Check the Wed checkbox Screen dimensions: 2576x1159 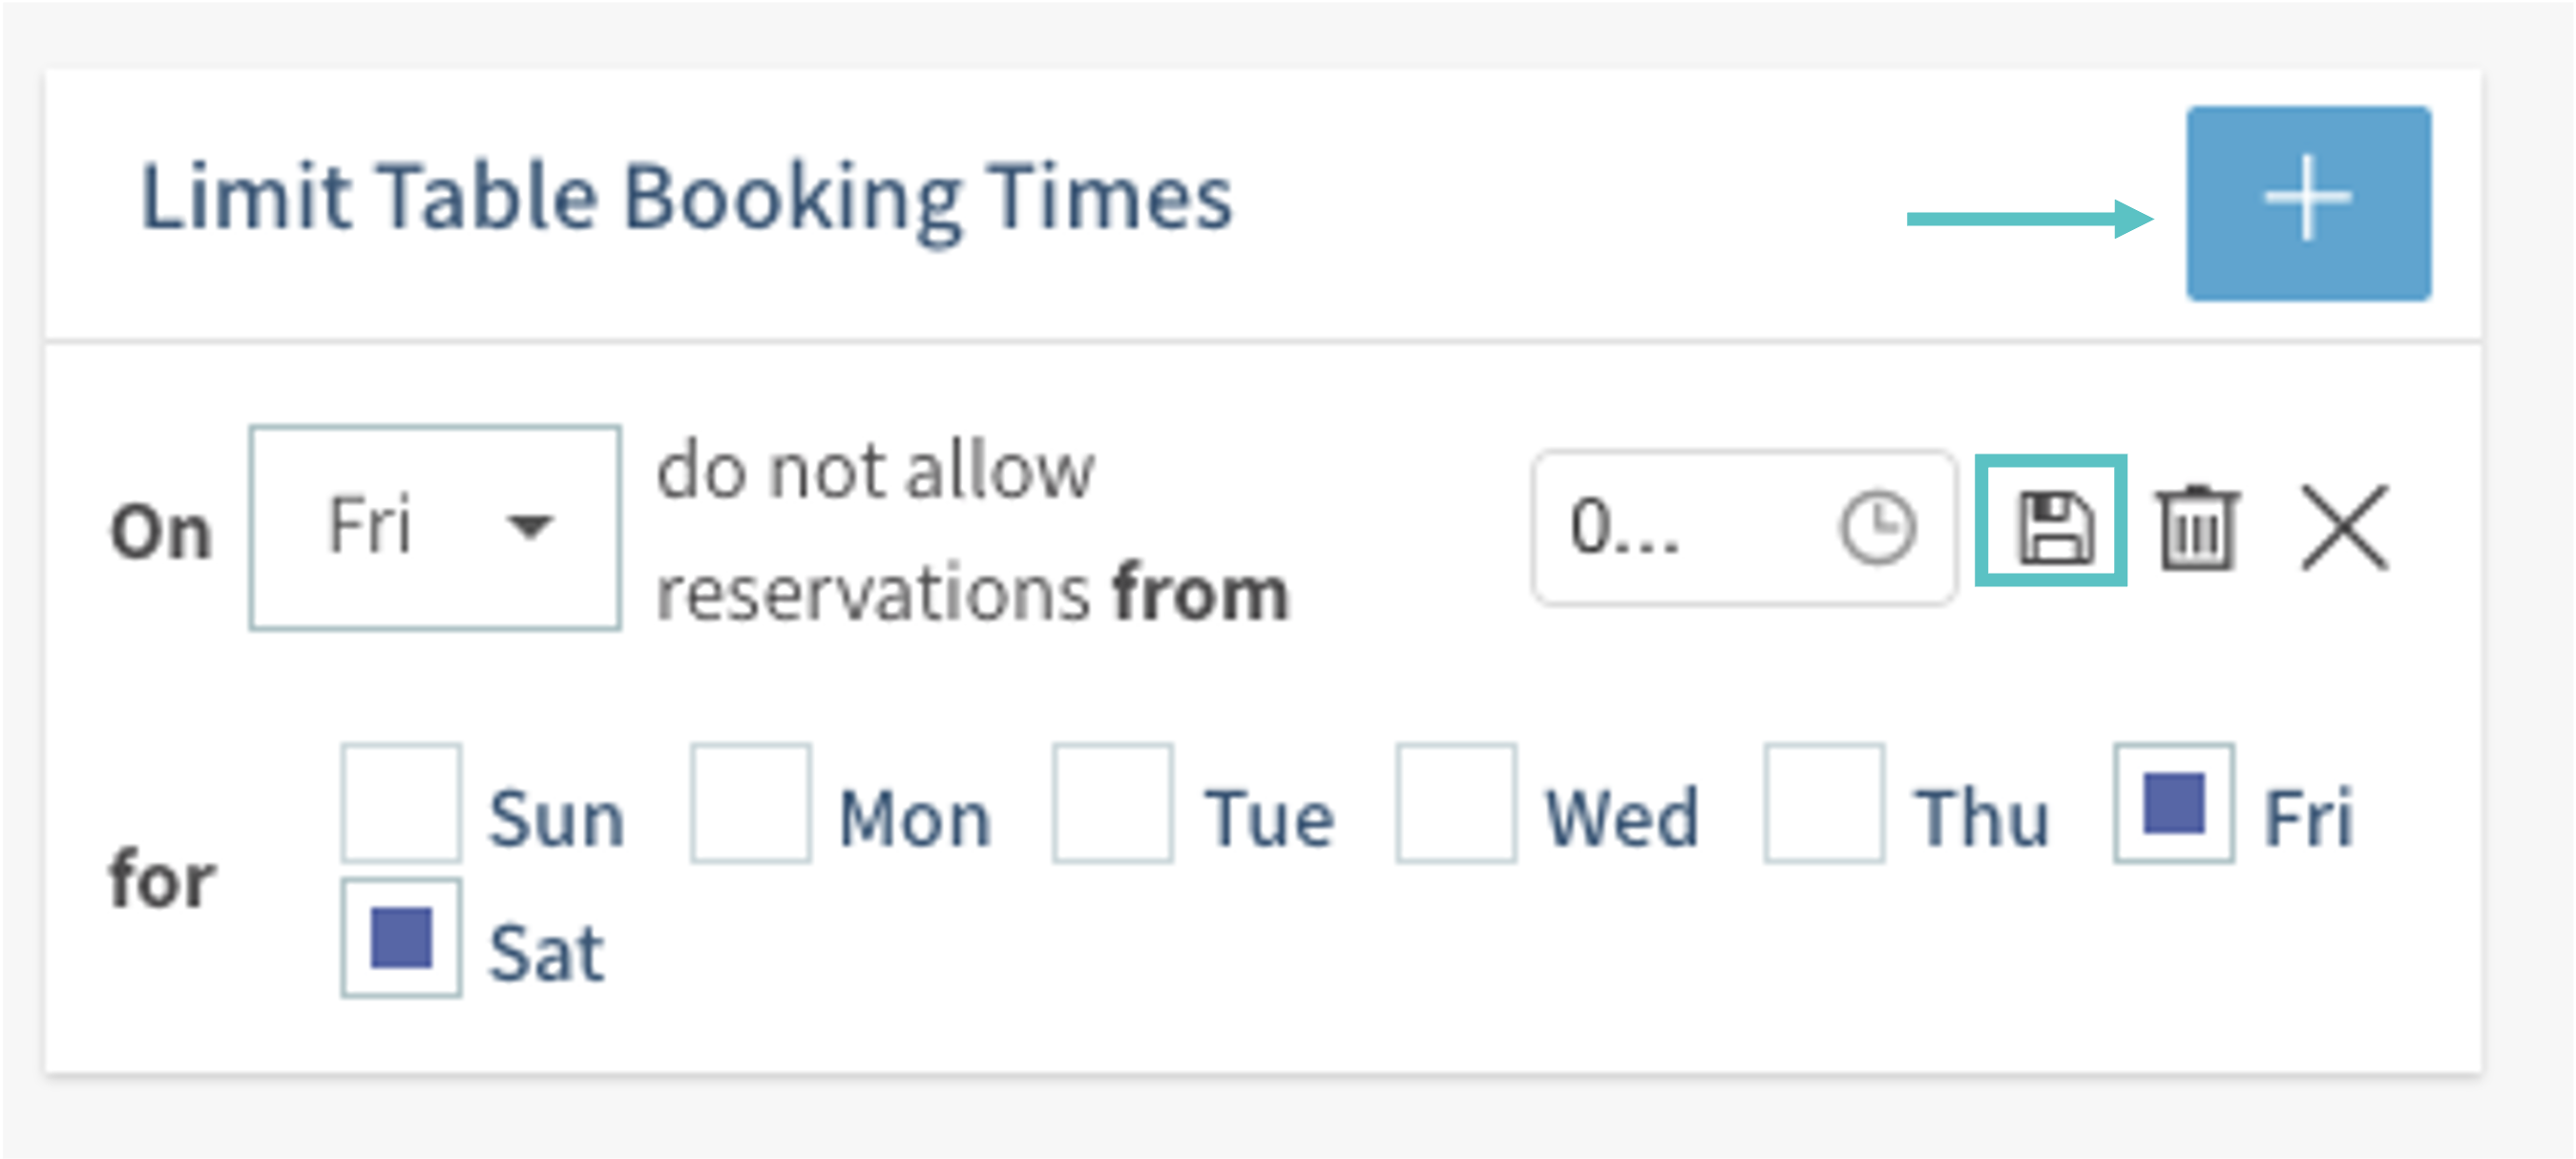tap(1456, 802)
